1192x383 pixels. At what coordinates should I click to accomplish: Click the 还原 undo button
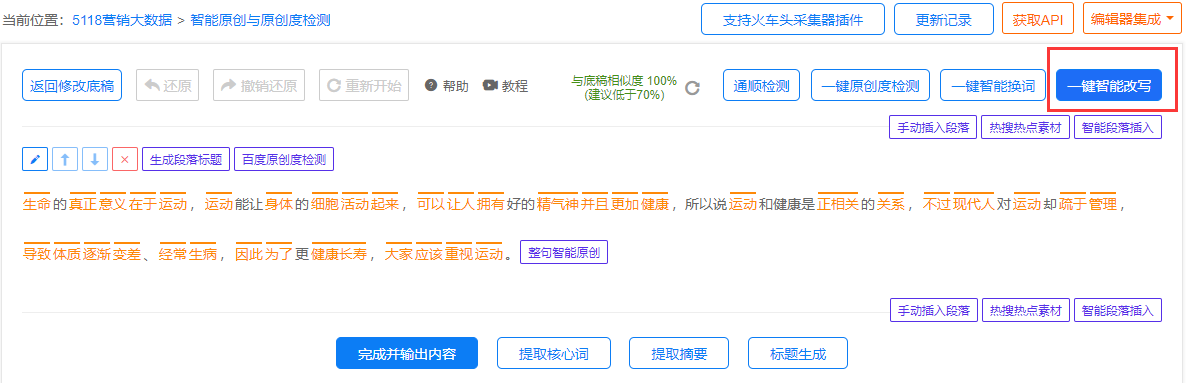168,85
